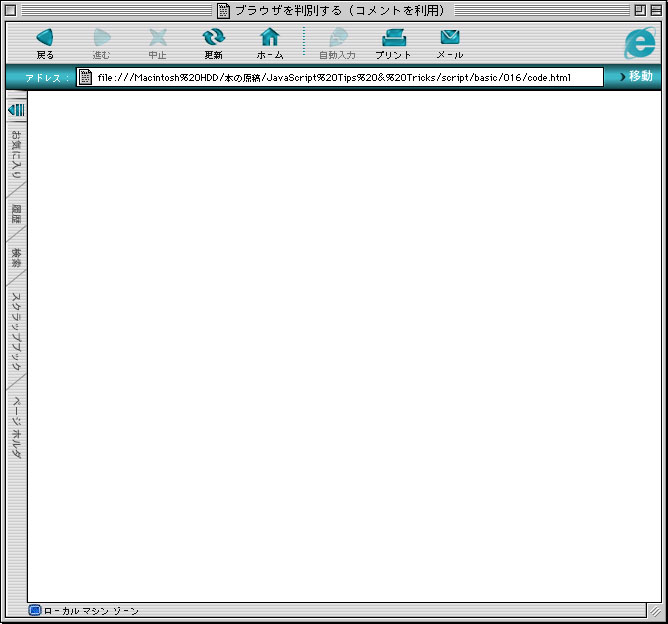This screenshot has width=668, height=624.
Task: Click the page icon beside the address URL
Action: click(x=86, y=77)
